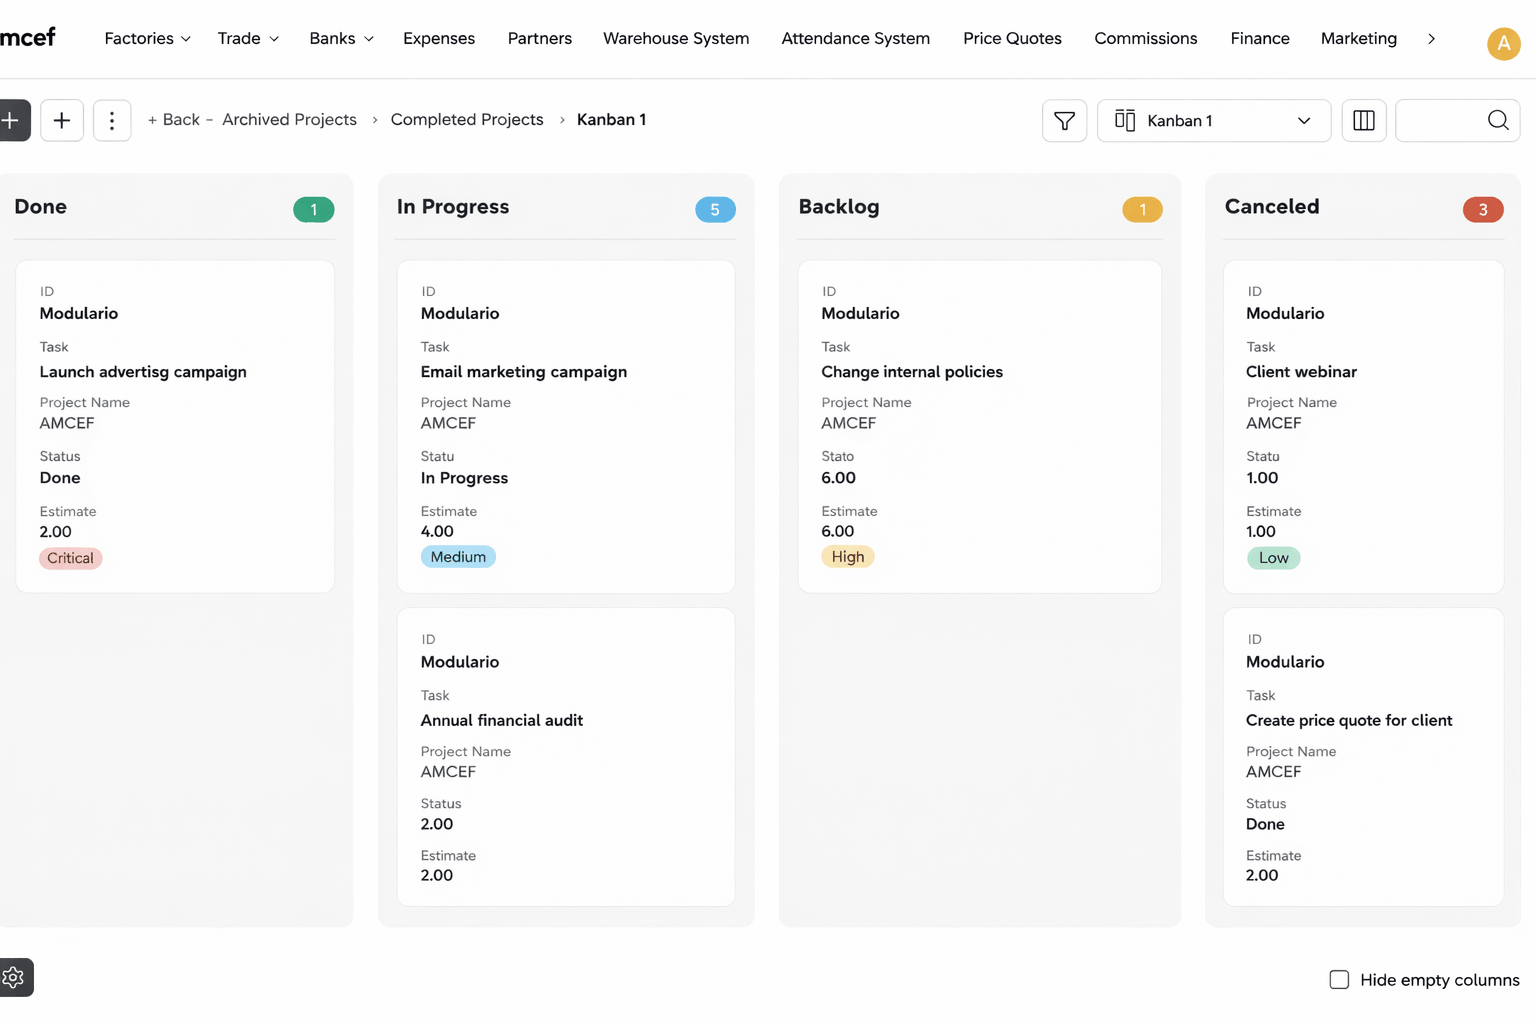Click the Completed Projects breadcrumb link
The width and height of the screenshot is (1536, 1024).
coord(467,120)
